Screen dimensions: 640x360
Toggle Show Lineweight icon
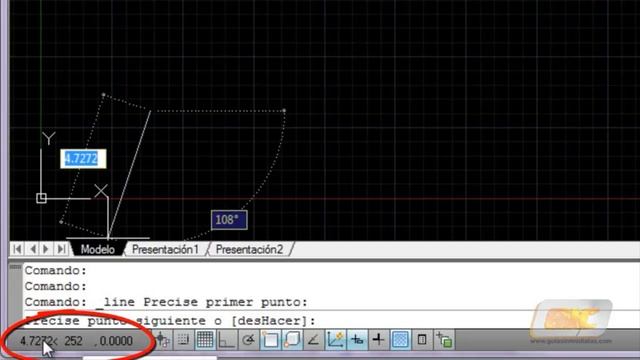[378, 340]
